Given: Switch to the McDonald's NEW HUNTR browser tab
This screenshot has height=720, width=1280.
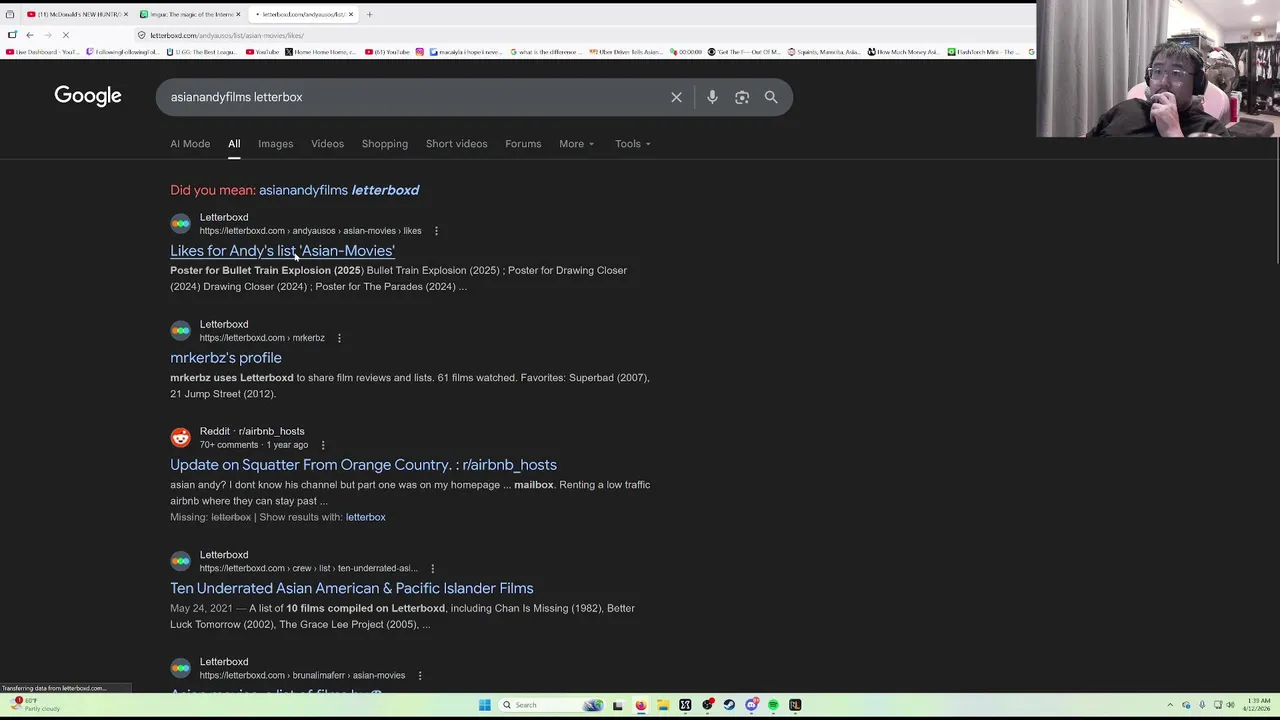Looking at the screenshot, I should [75, 14].
